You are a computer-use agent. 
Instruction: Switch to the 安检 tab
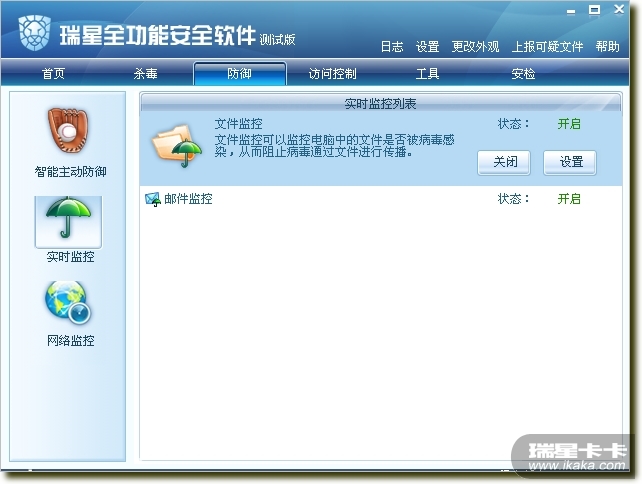[x=523, y=74]
